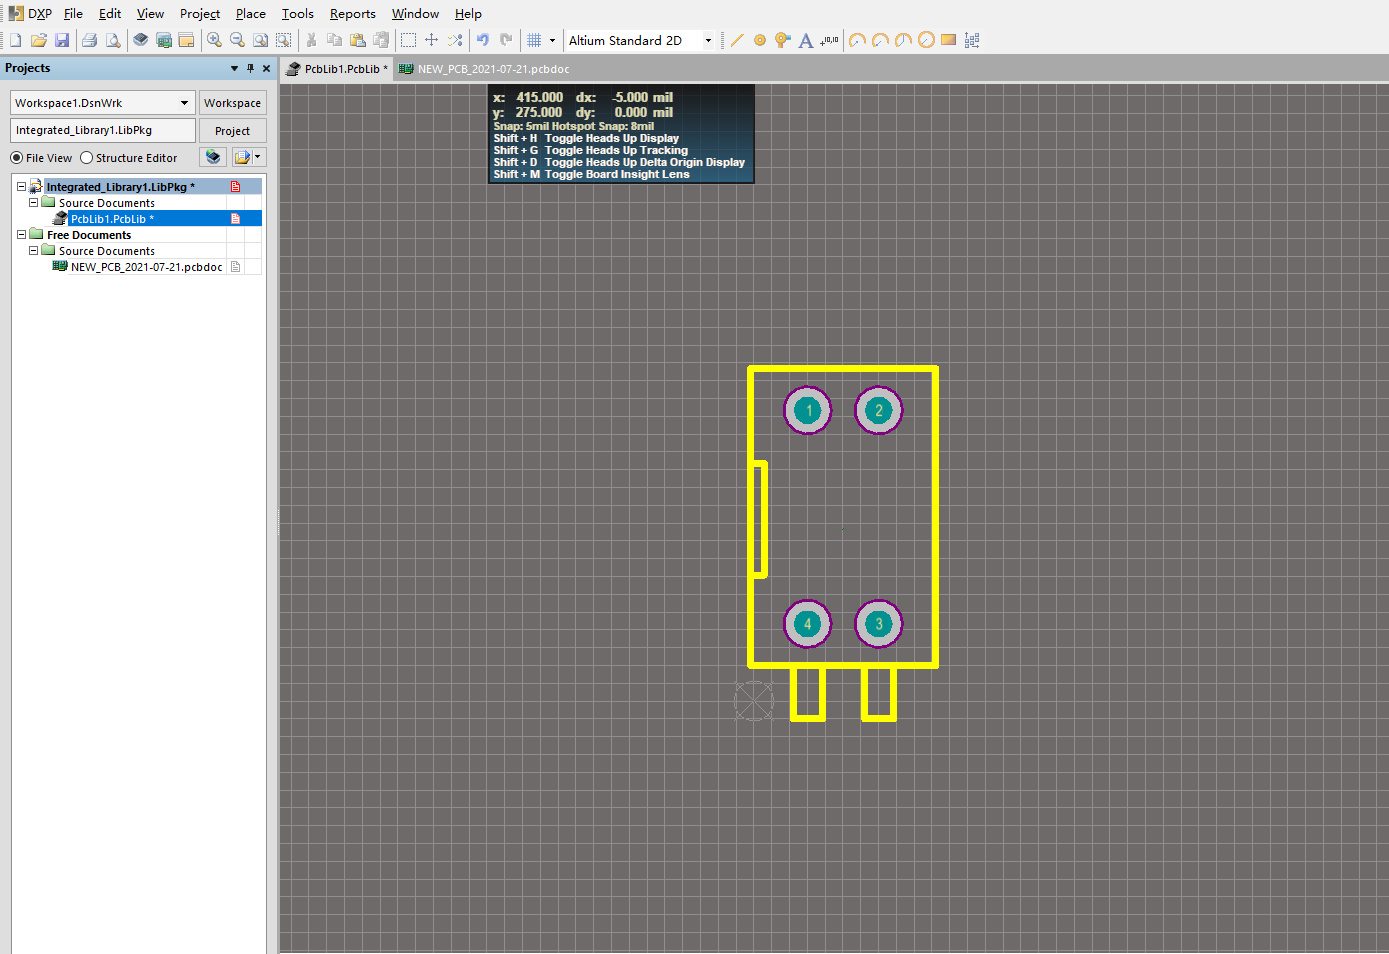Viewport: 1389px width, 954px height.
Task: Open the Altium Standard 2D view dropdown
Action: (x=708, y=41)
